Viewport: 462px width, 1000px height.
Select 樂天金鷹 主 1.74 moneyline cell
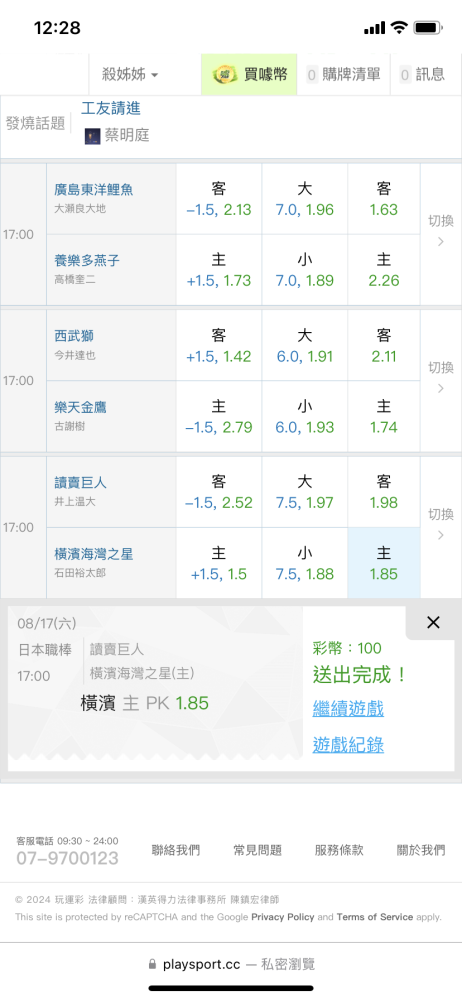pos(384,416)
